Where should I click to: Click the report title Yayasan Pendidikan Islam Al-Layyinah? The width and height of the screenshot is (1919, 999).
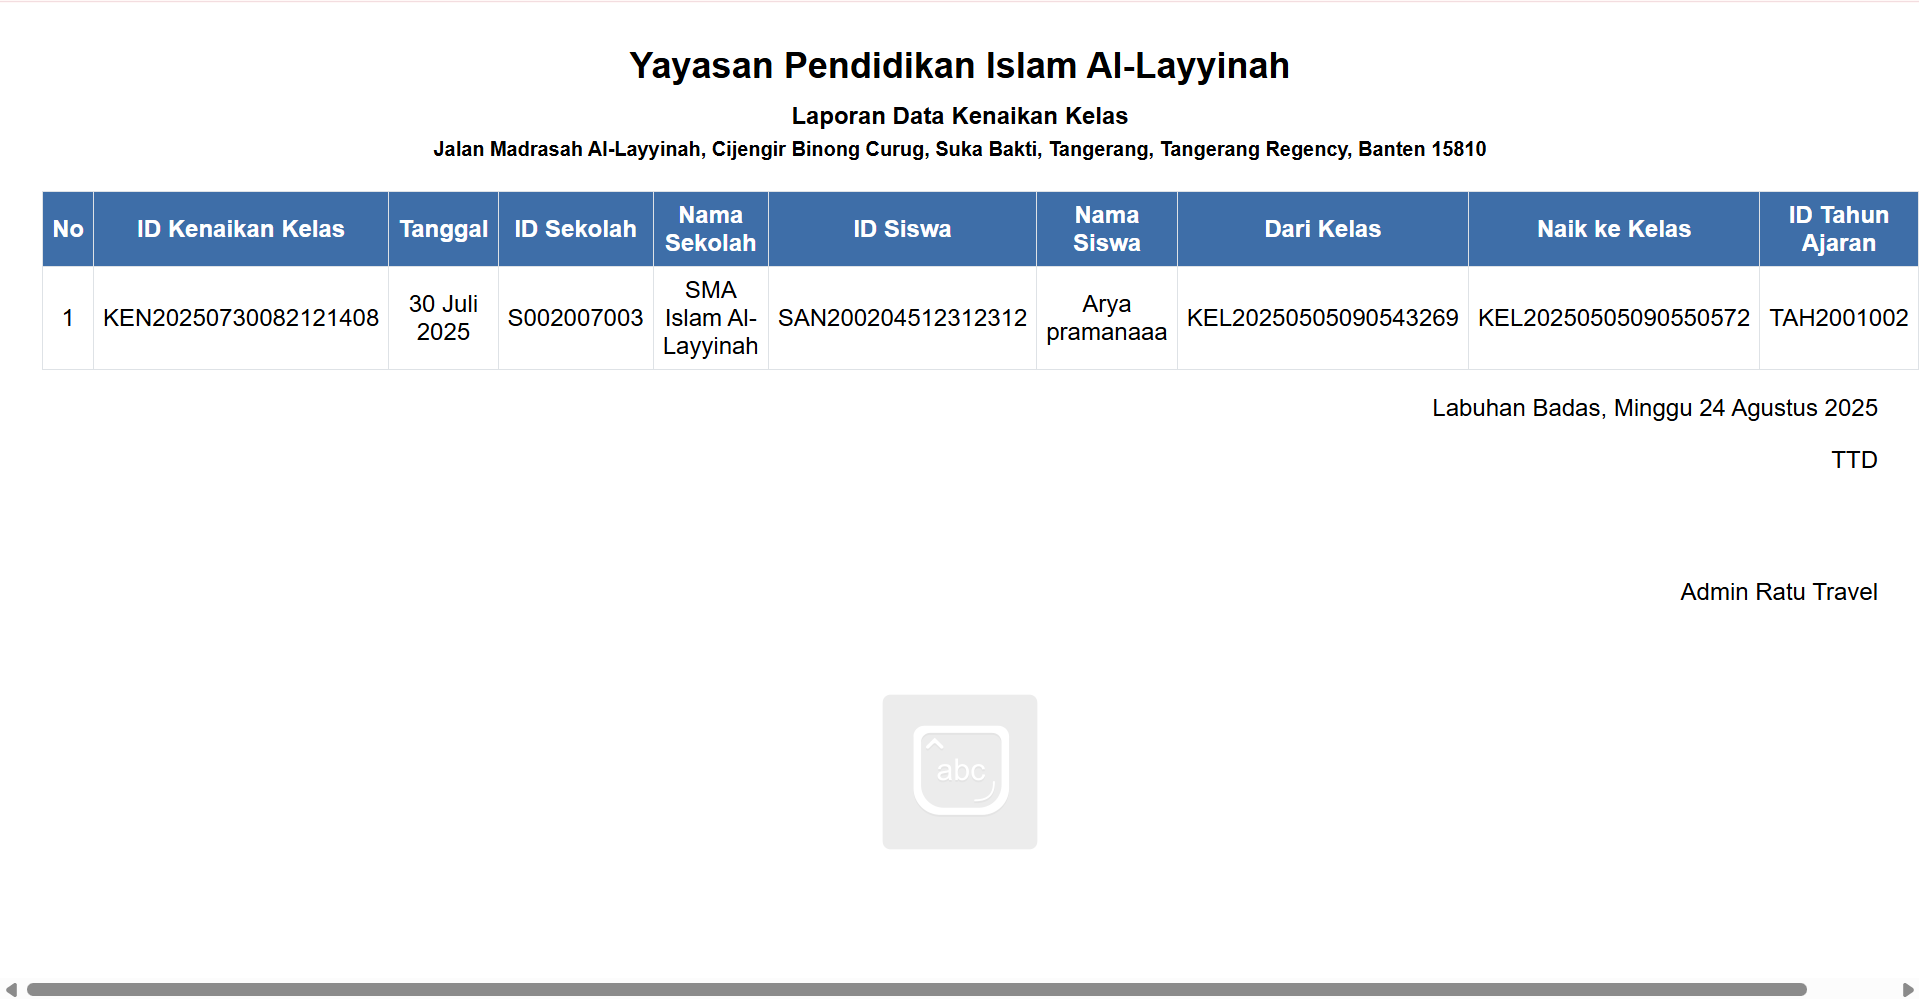[959, 65]
